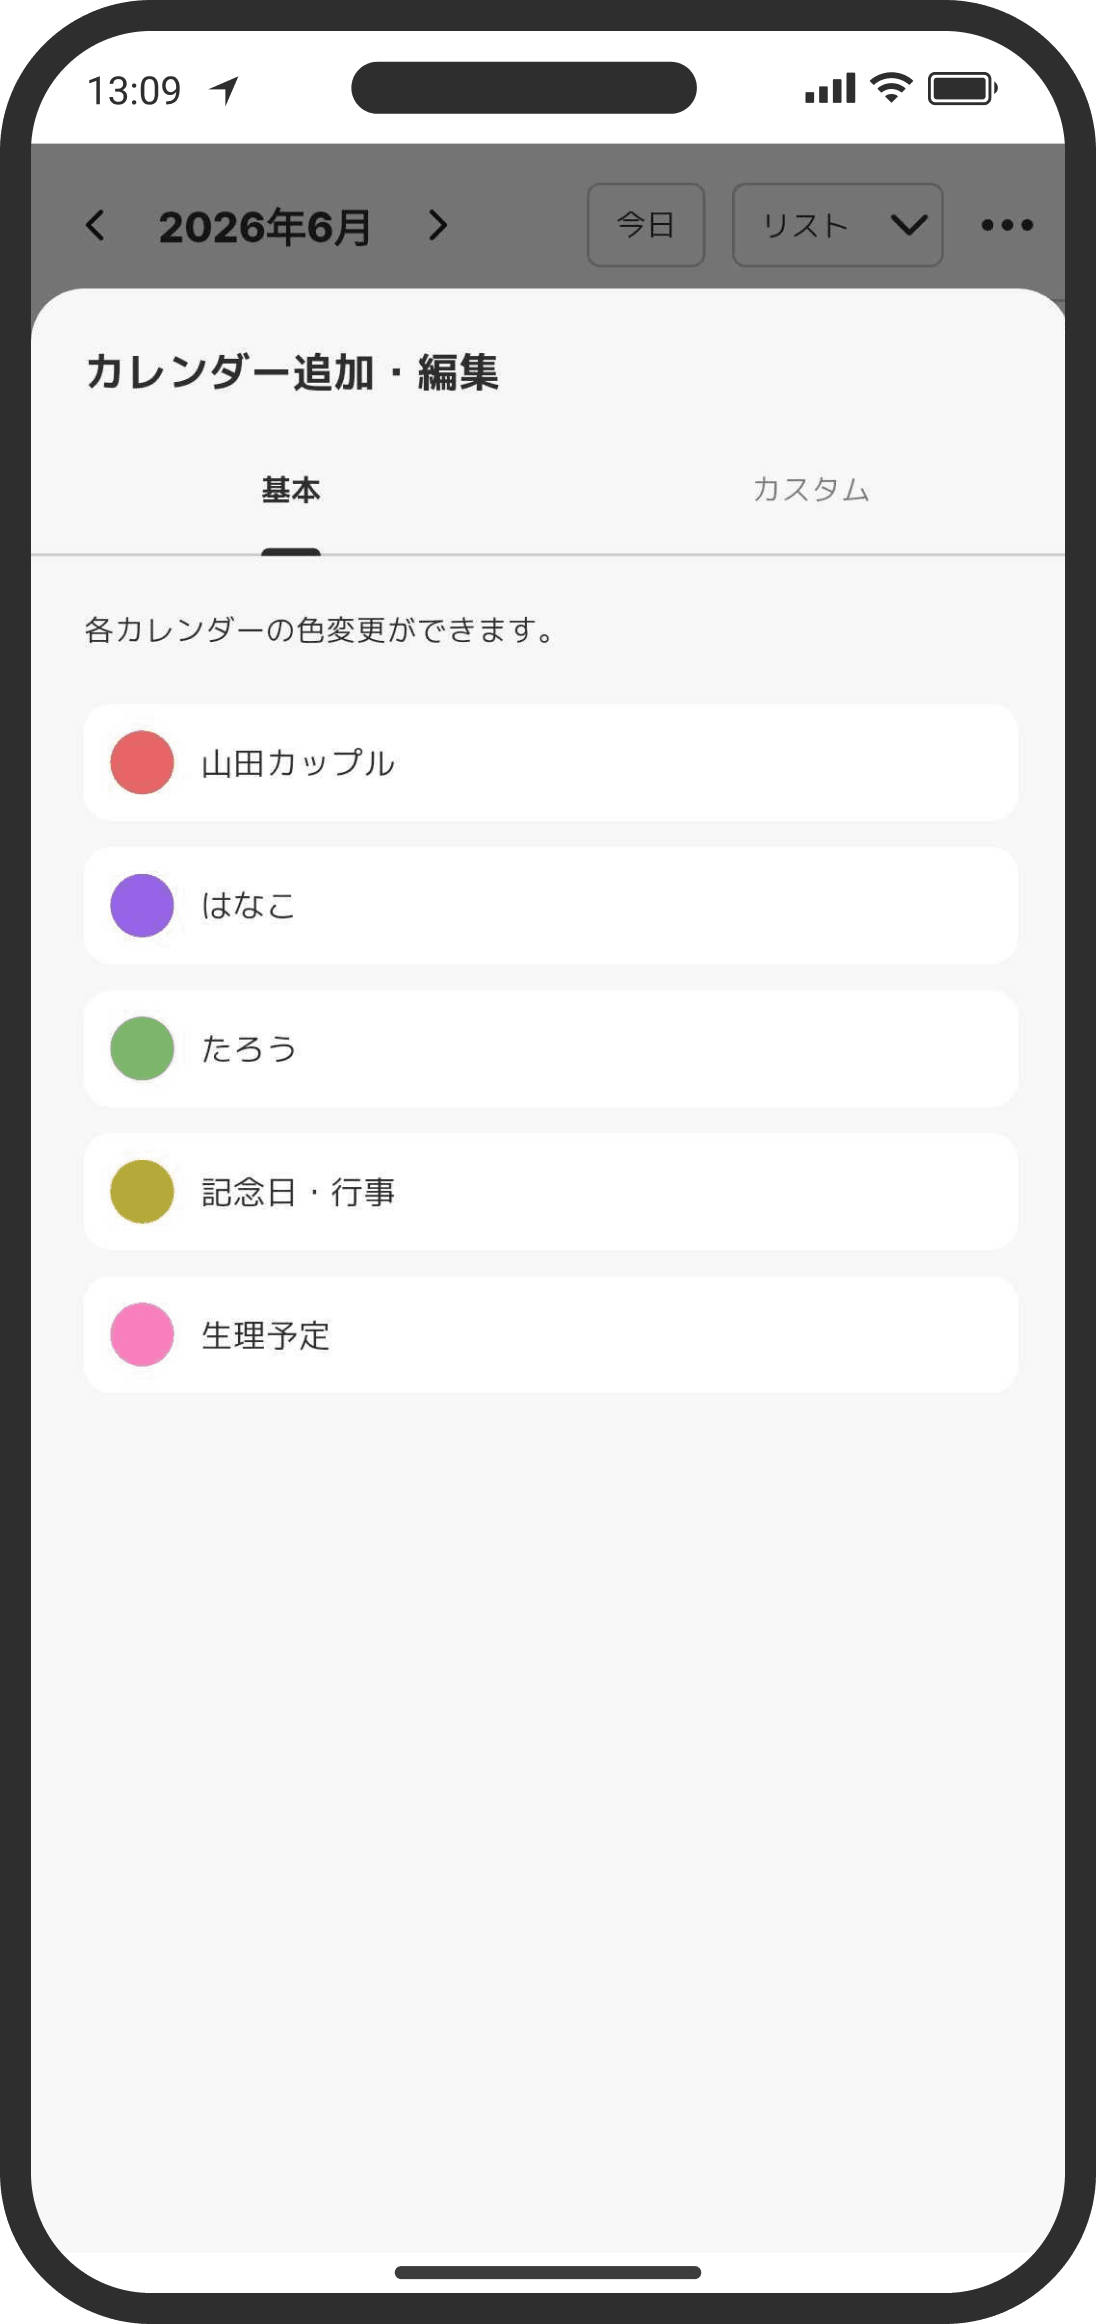Change the green color of たろう
The image size is (1096, 2324).
point(142,1049)
